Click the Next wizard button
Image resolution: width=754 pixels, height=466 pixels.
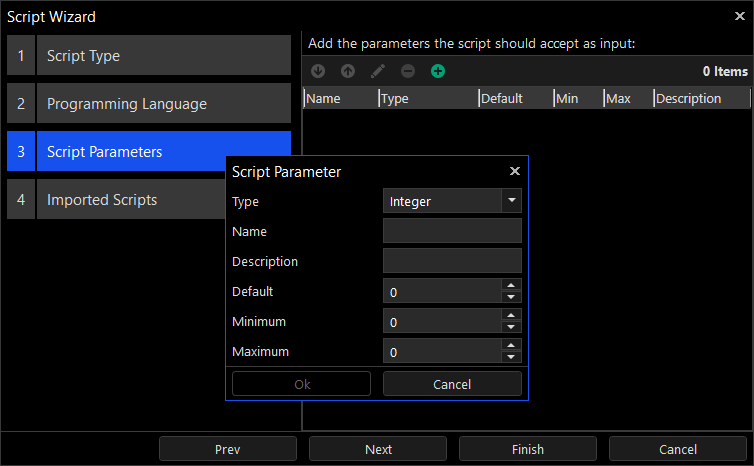click(x=378, y=449)
